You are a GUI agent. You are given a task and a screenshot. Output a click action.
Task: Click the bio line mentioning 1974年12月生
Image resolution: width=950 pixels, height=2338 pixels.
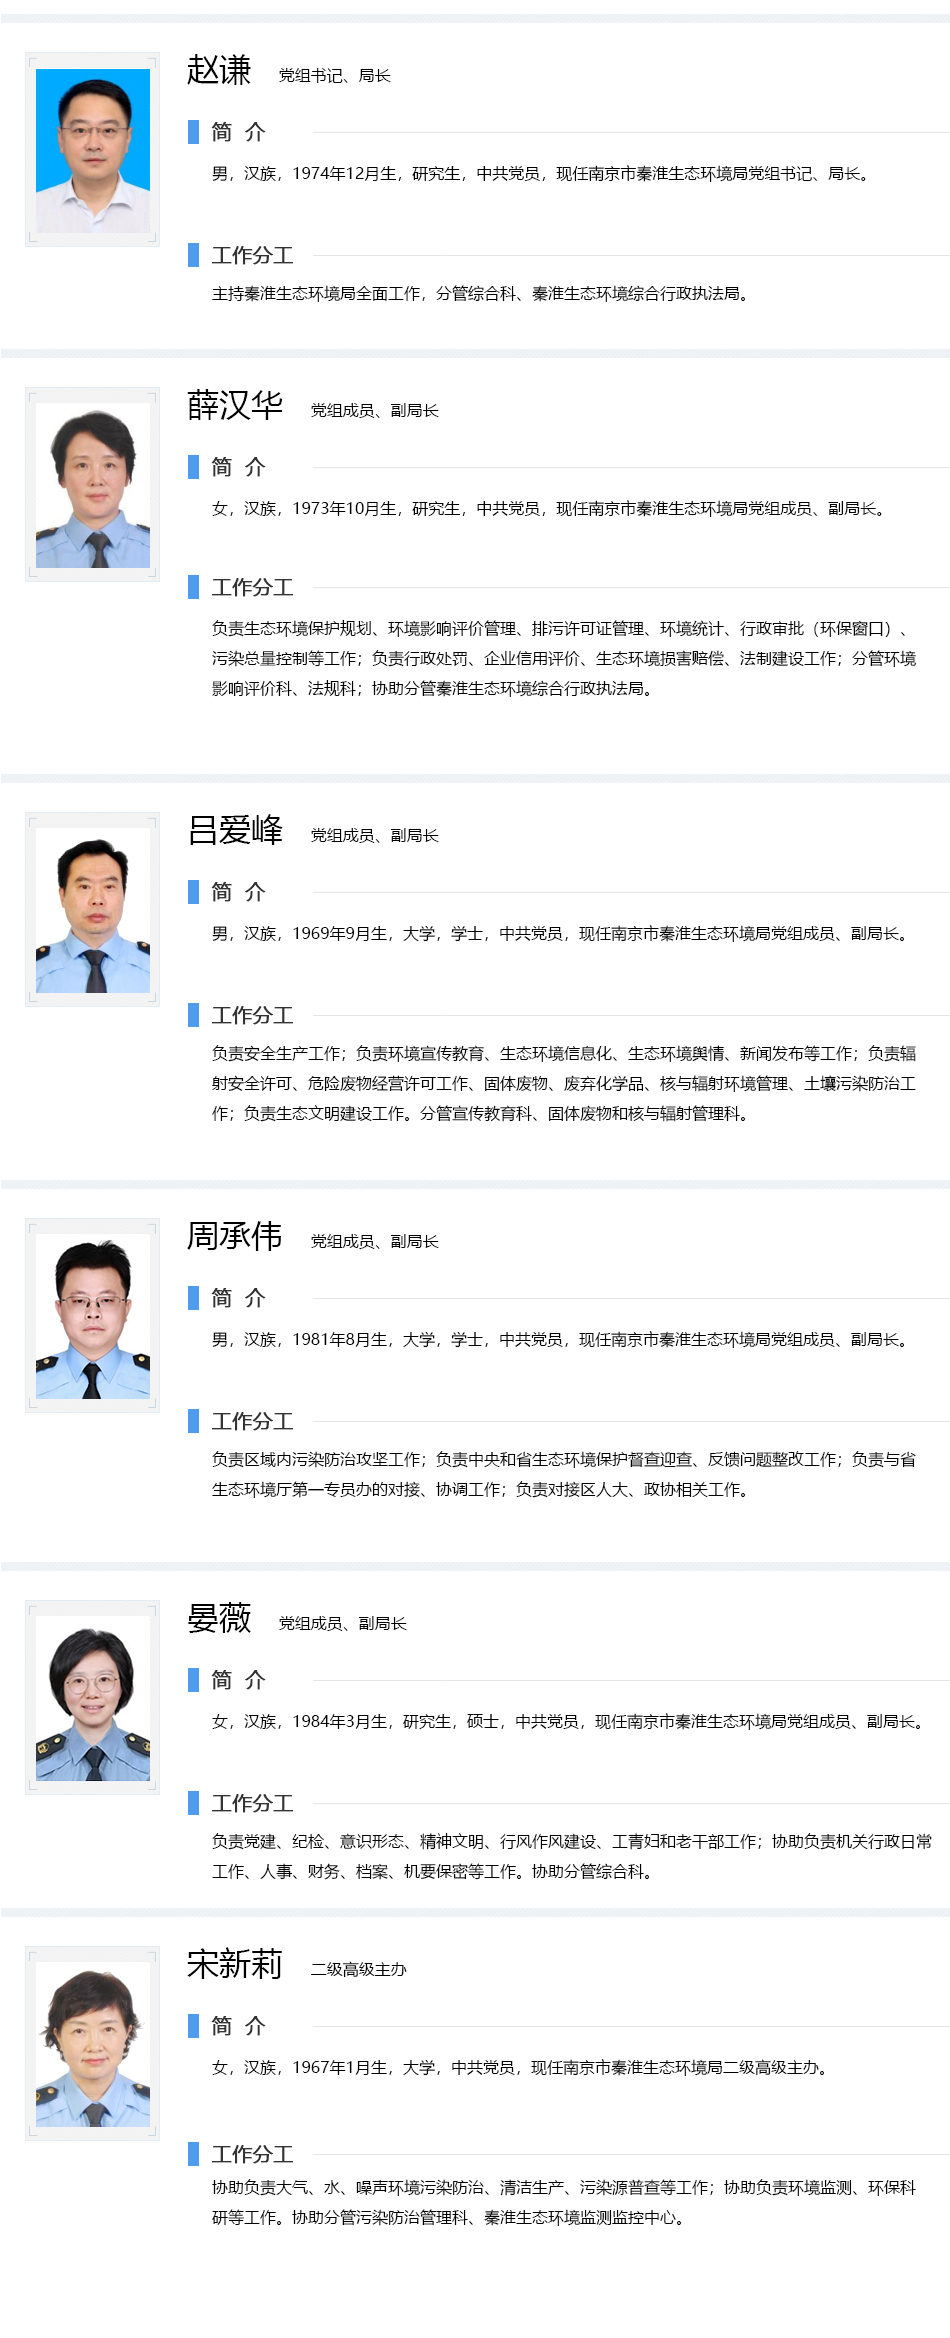pos(543,174)
